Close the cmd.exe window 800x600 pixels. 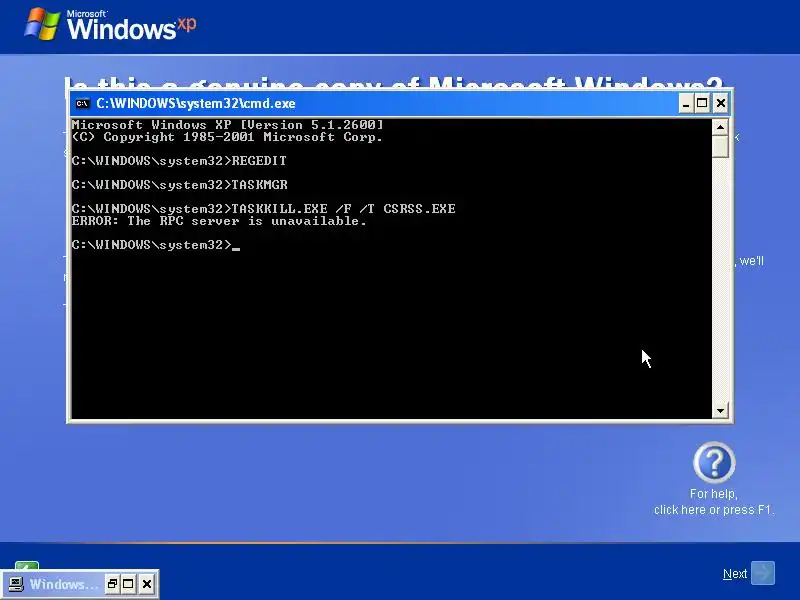click(720, 104)
